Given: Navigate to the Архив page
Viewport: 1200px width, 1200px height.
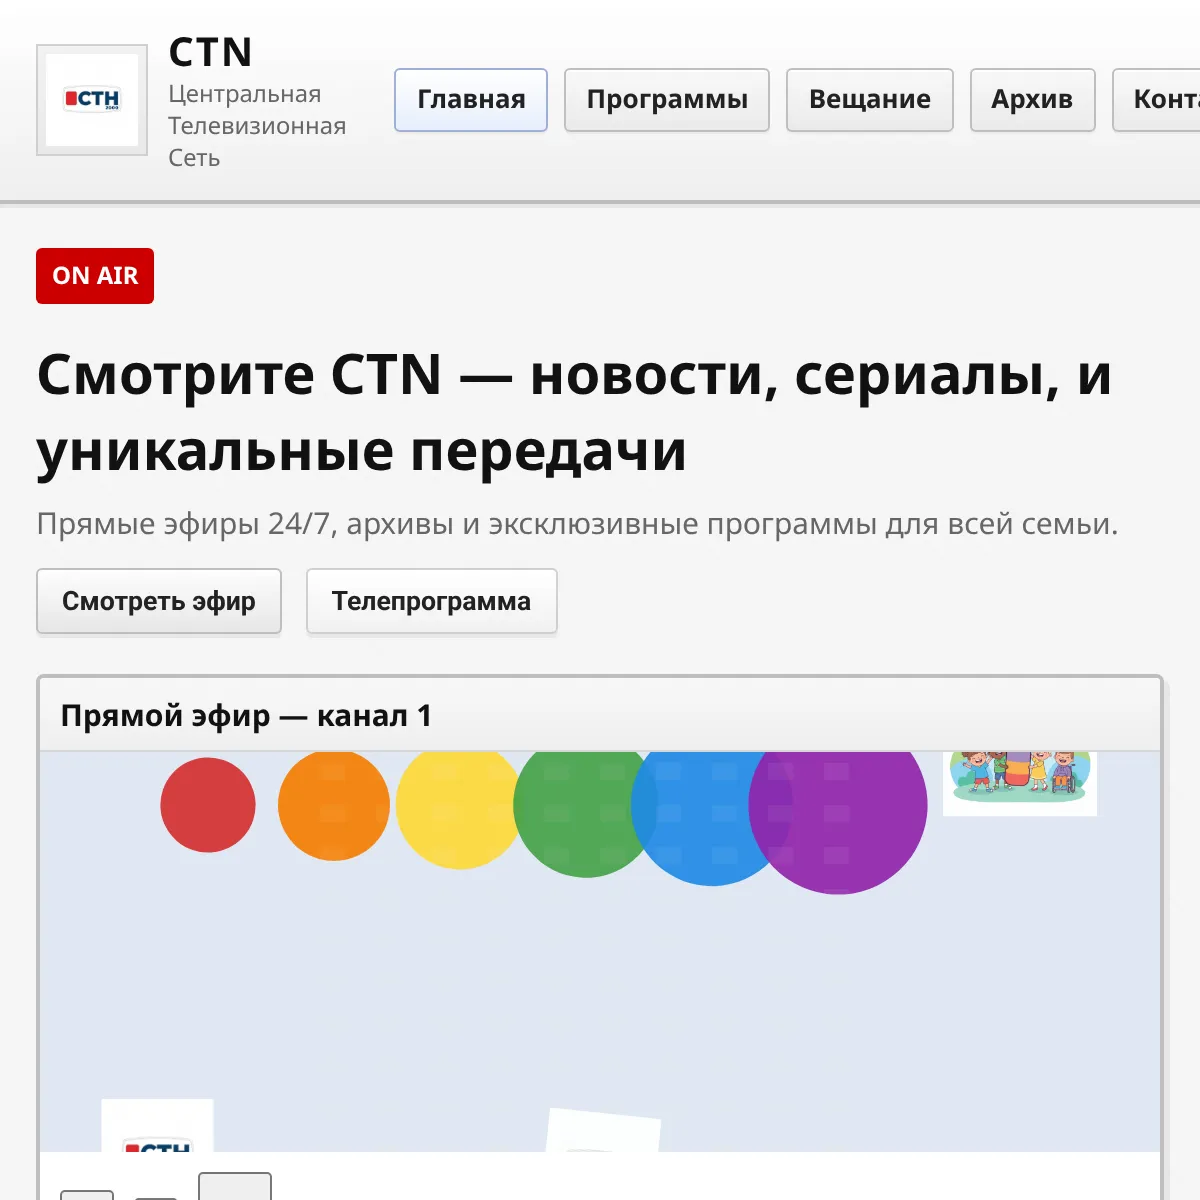Looking at the screenshot, I should coord(1032,100).
